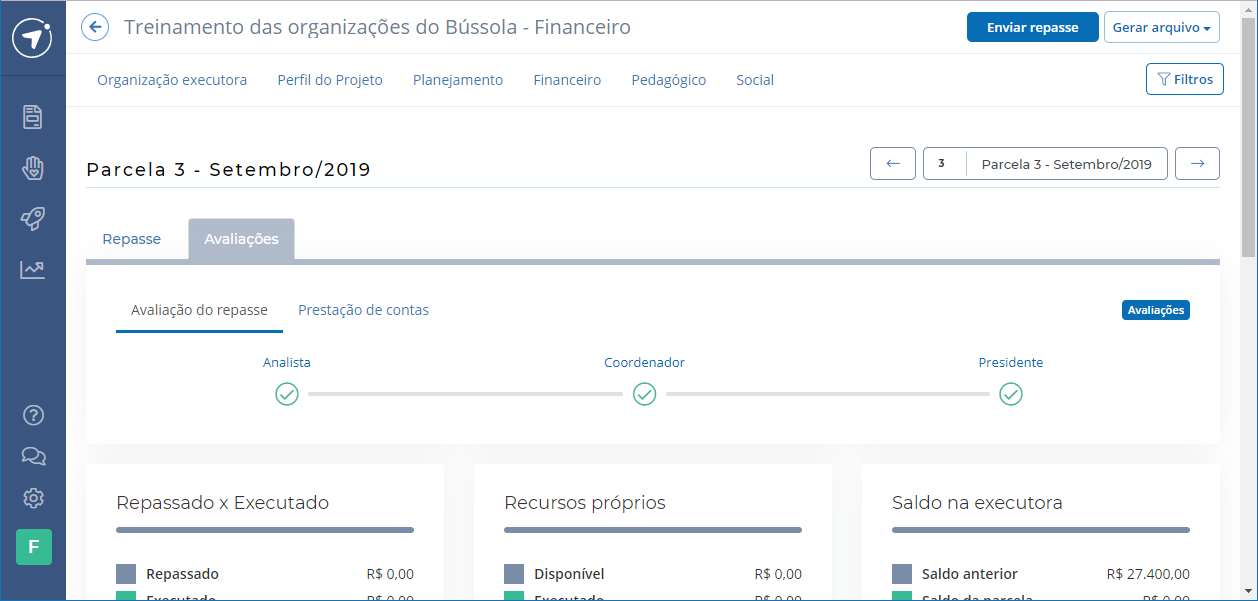Click the Recursos próprios card title
1258x601 pixels.
coord(585,502)
